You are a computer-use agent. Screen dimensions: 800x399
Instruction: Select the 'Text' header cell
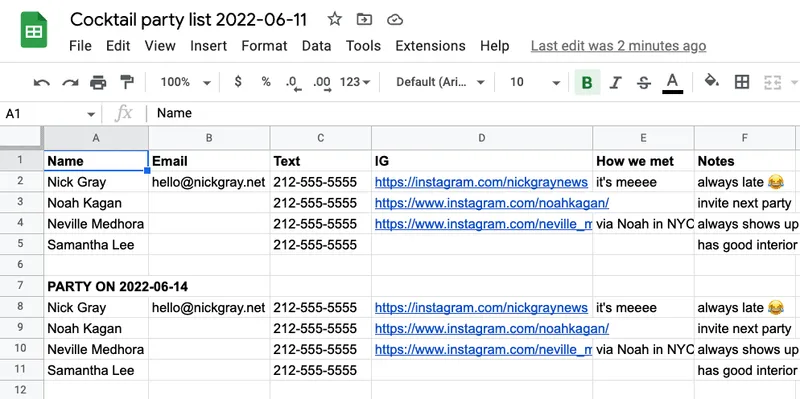(321, 161)
